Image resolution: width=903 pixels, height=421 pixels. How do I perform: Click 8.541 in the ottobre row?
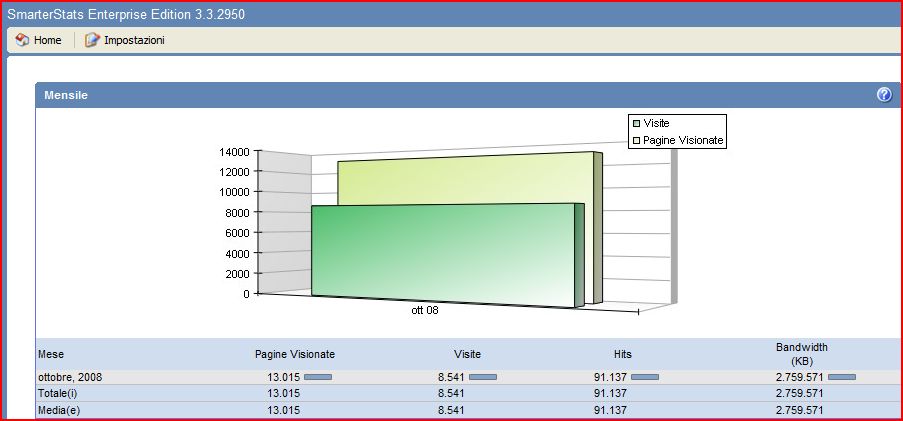coord(451,377)
